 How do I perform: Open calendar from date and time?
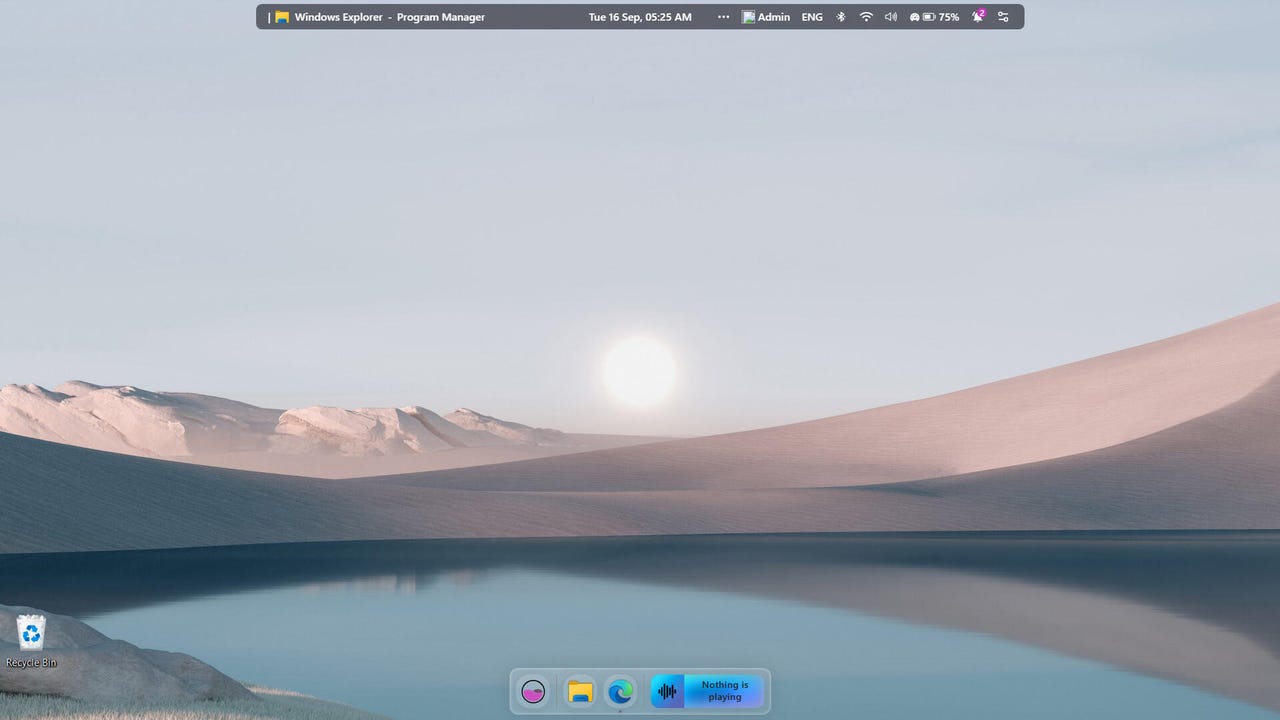640,17
